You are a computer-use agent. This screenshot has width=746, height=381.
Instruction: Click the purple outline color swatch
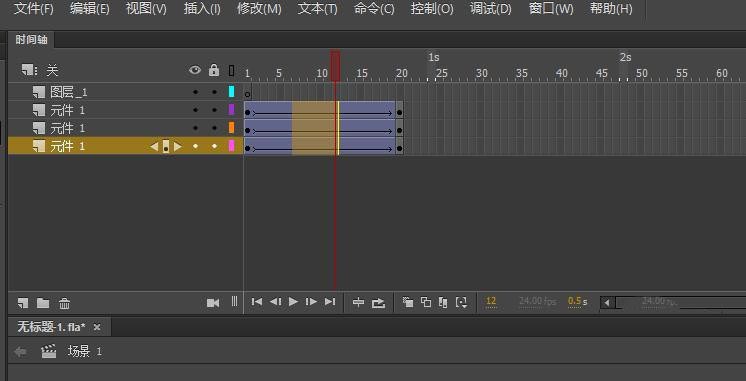(232, 110)
